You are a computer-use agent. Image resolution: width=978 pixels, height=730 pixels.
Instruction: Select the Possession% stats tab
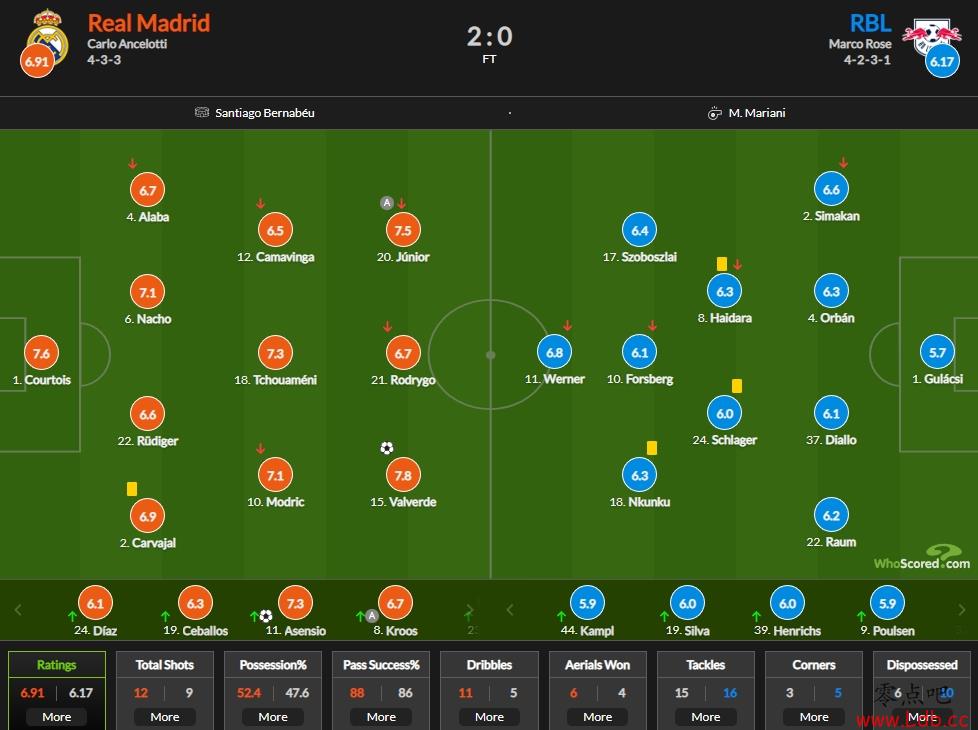tap(273, 664)
